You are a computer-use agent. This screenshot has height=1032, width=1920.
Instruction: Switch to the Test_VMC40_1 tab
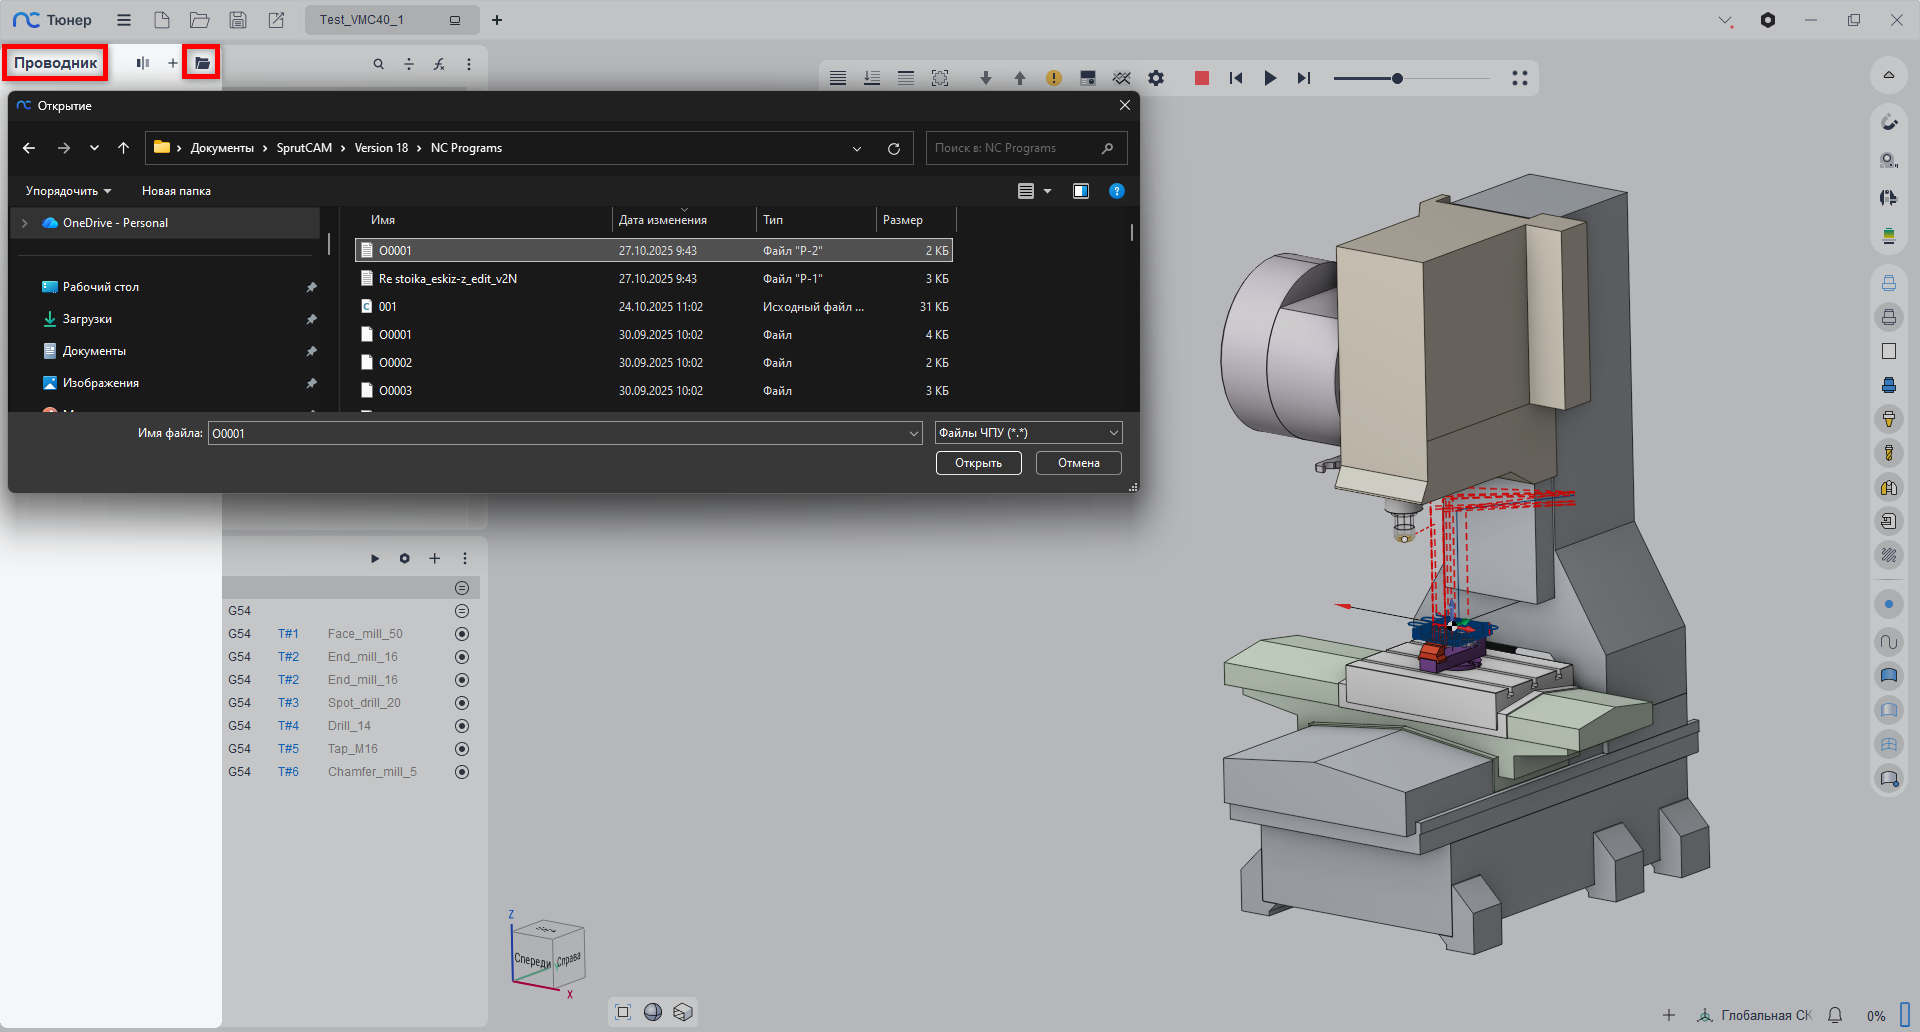[x=362, y=20]
